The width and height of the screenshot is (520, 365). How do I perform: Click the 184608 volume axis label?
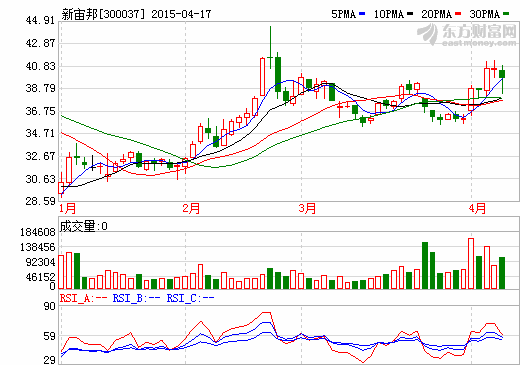(38, 232)
